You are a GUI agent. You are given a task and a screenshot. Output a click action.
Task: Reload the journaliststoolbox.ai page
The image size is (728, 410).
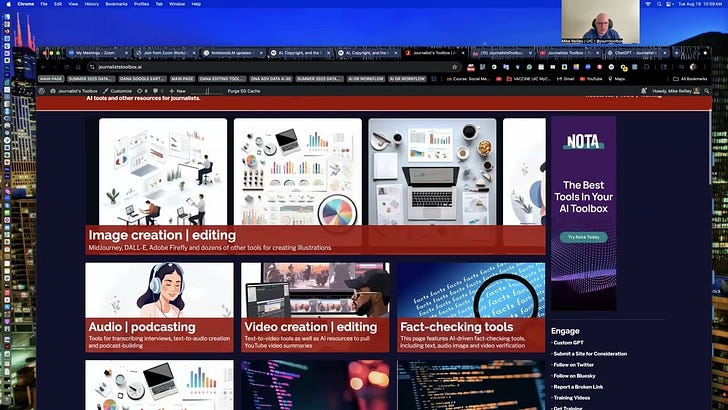[x=67, y=67]
